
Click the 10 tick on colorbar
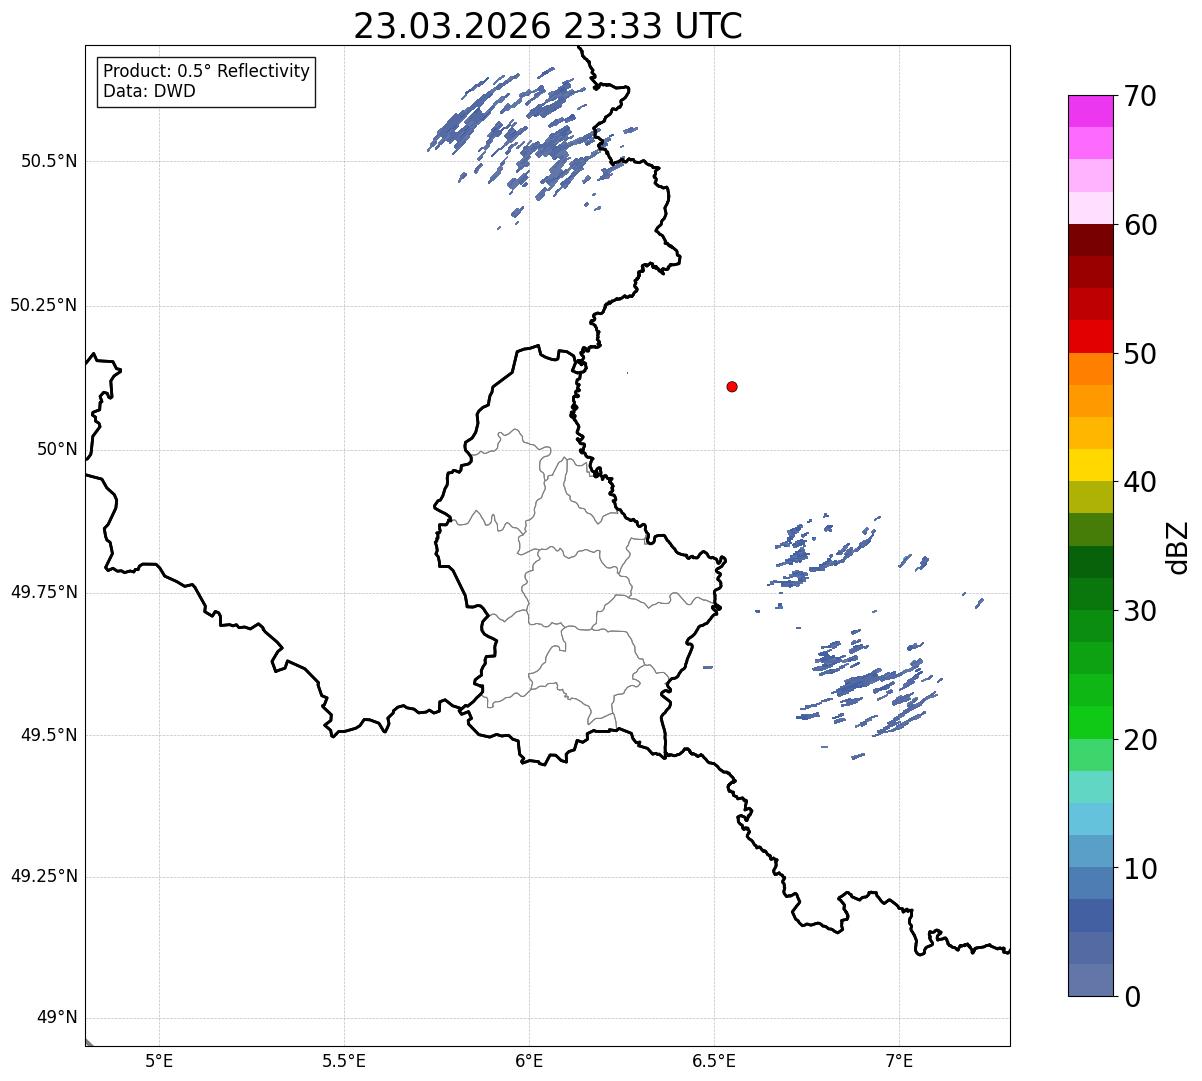coord(1140,869)
